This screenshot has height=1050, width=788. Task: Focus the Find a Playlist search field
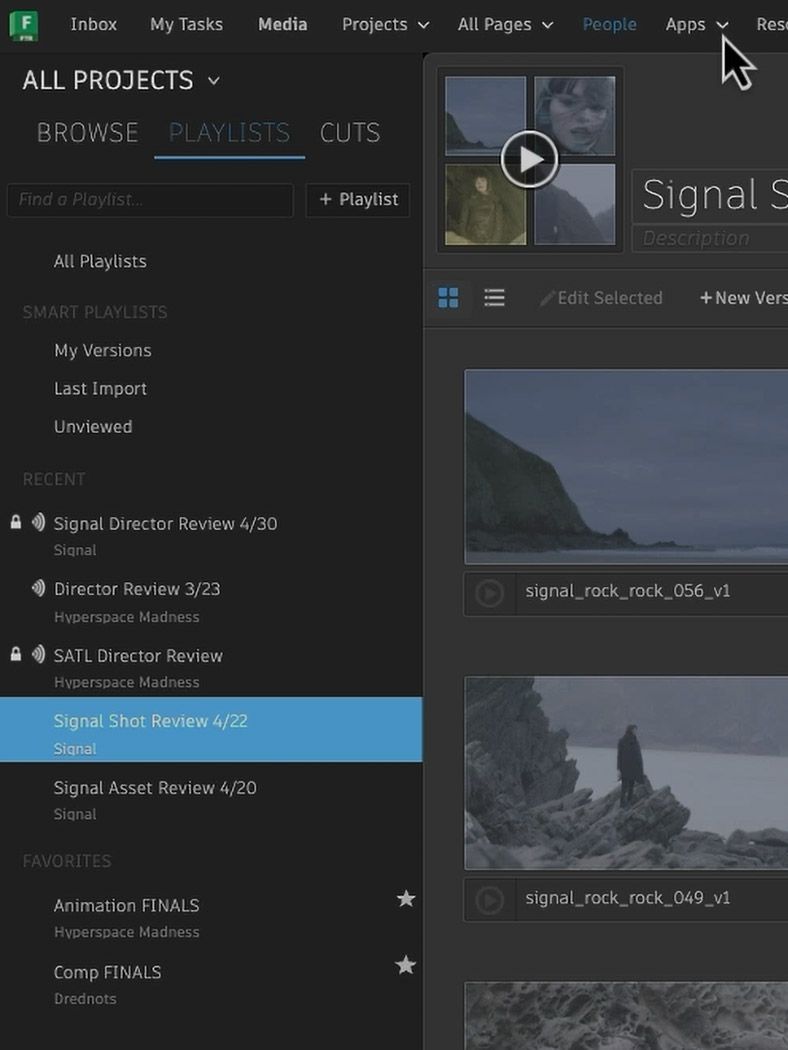(150, 200)
